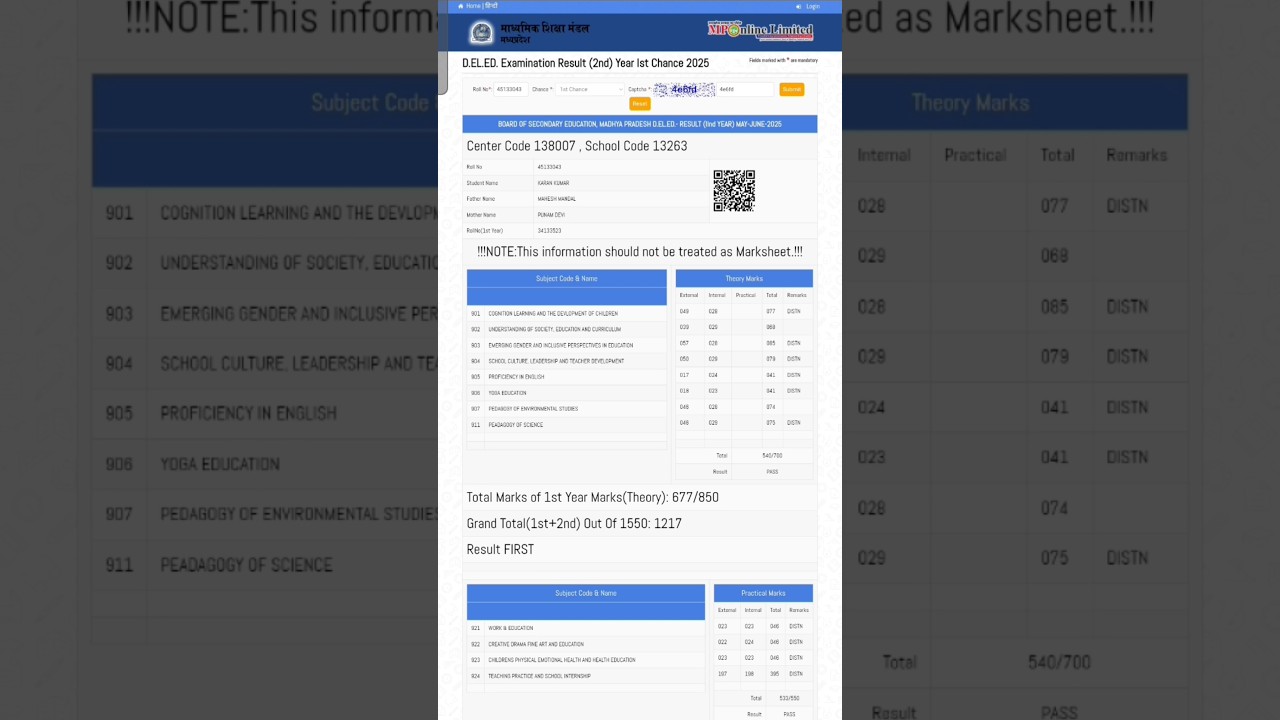The width and height of the screenshot is (1280, 720).
Task: Select Proficiency in English row
Action: 567,377
